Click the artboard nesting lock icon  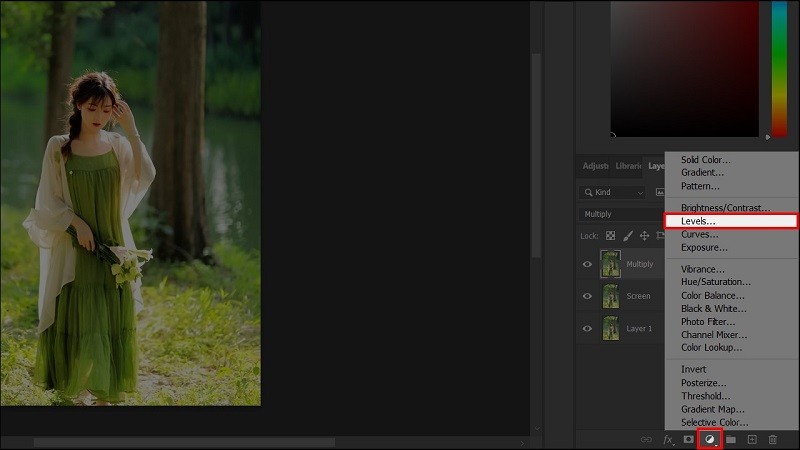click(660, 236)
